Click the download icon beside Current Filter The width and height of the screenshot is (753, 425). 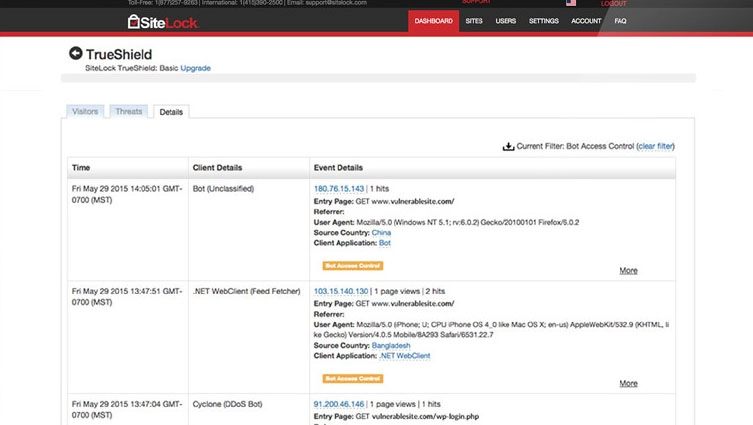[508, 146]
